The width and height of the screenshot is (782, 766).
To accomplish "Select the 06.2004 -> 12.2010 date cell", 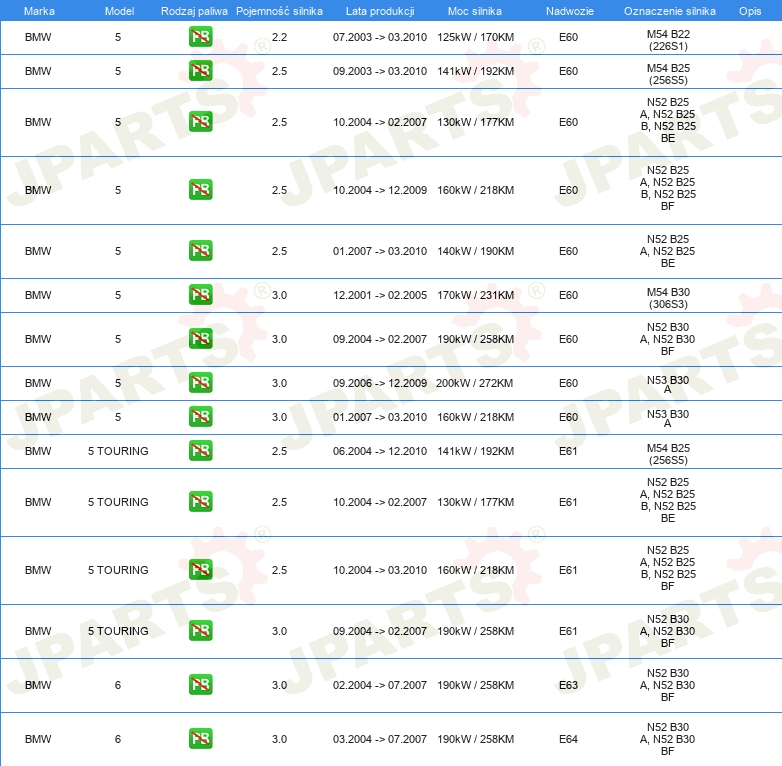I will [380, 451].
